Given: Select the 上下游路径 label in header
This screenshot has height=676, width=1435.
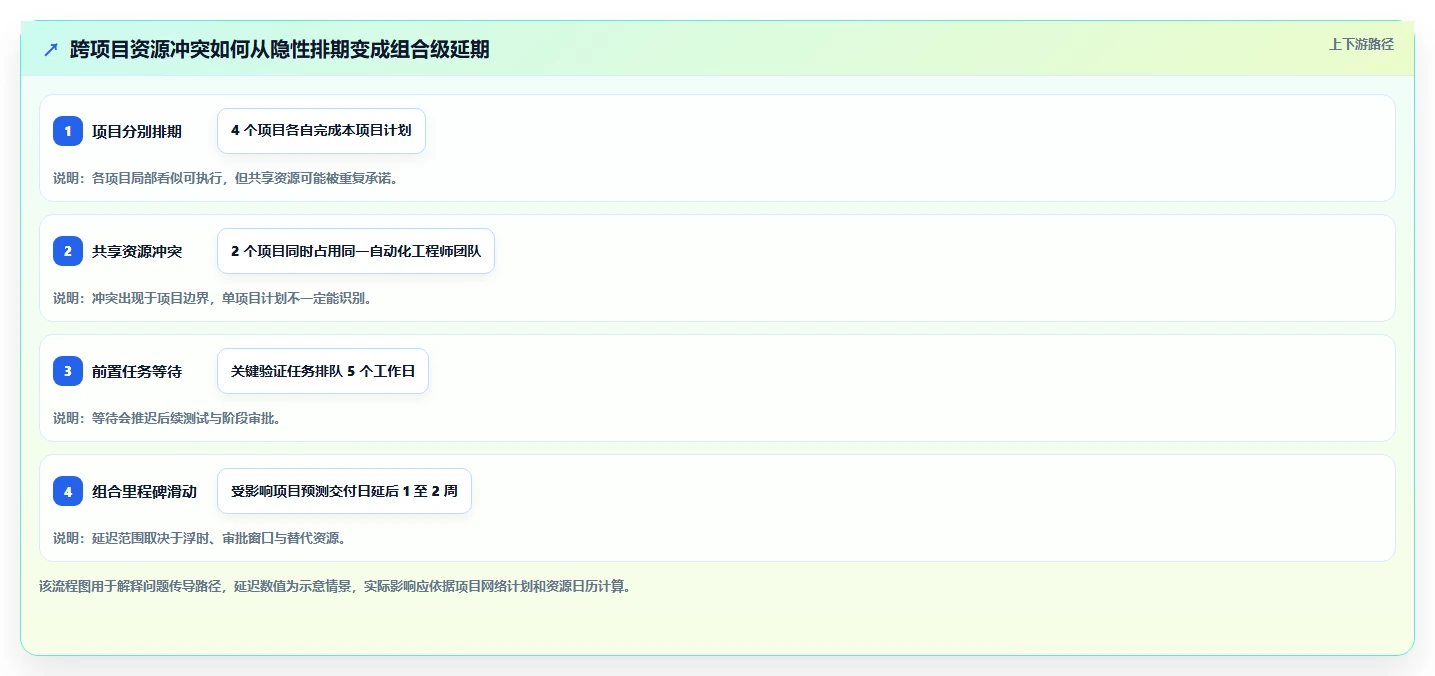Looking at the screenshot, I should pos(1361,44).
